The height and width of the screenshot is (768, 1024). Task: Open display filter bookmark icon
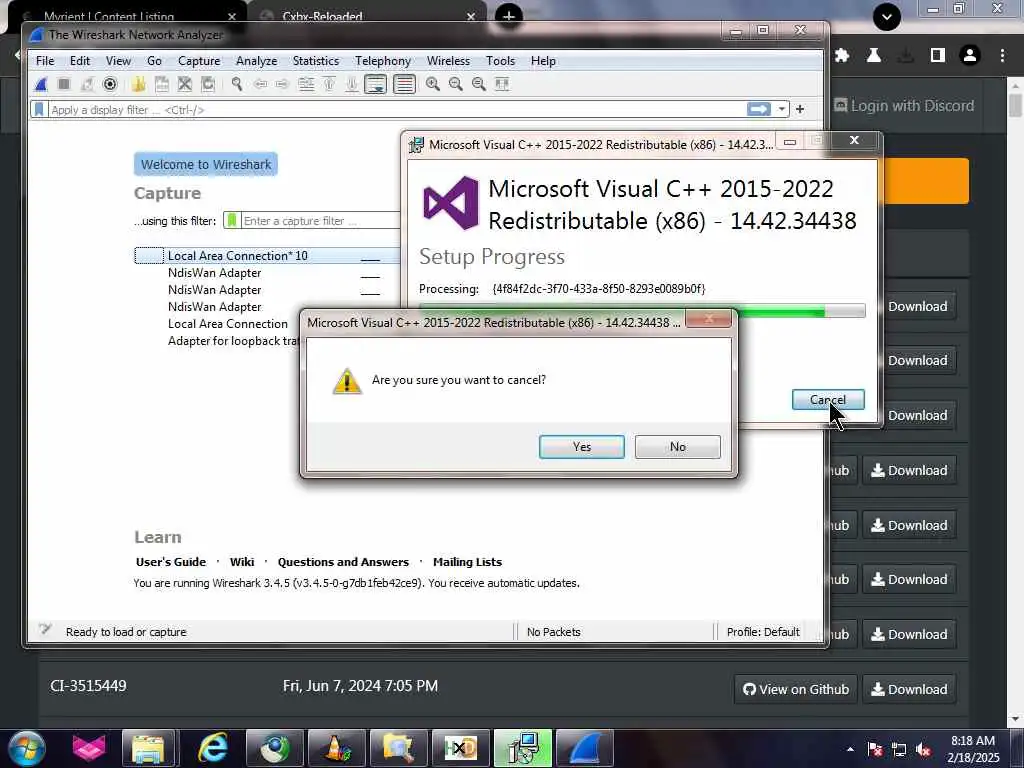pyautogui.click(x=39, y=109)
